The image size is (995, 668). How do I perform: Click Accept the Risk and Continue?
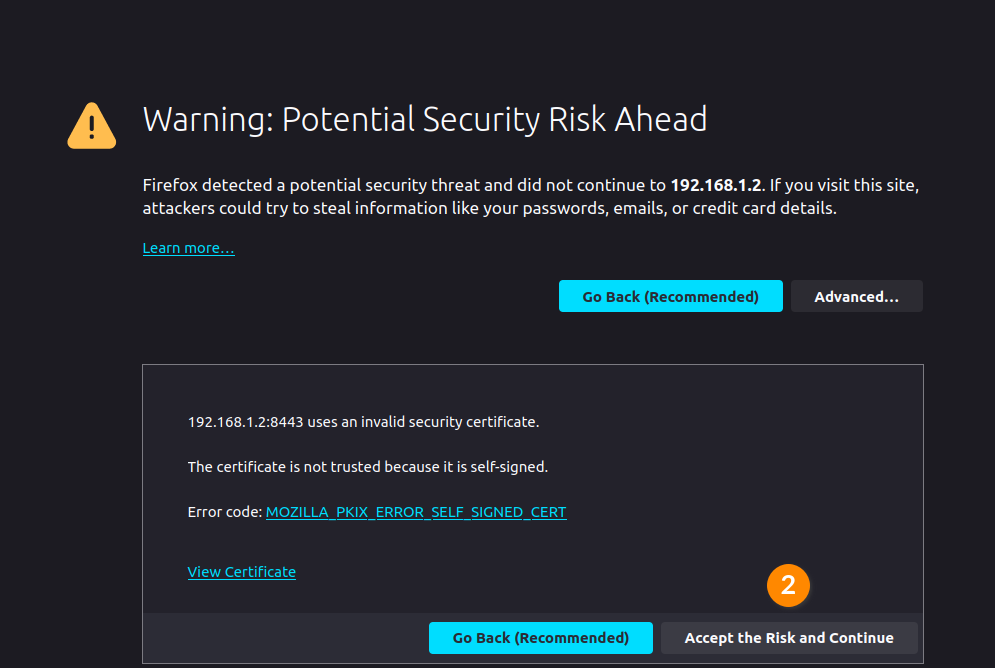[x=789, y=638]
